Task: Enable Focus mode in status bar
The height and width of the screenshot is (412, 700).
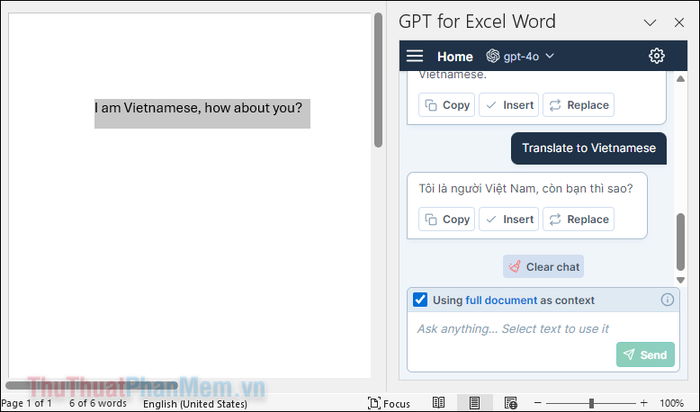Action: 389,404
